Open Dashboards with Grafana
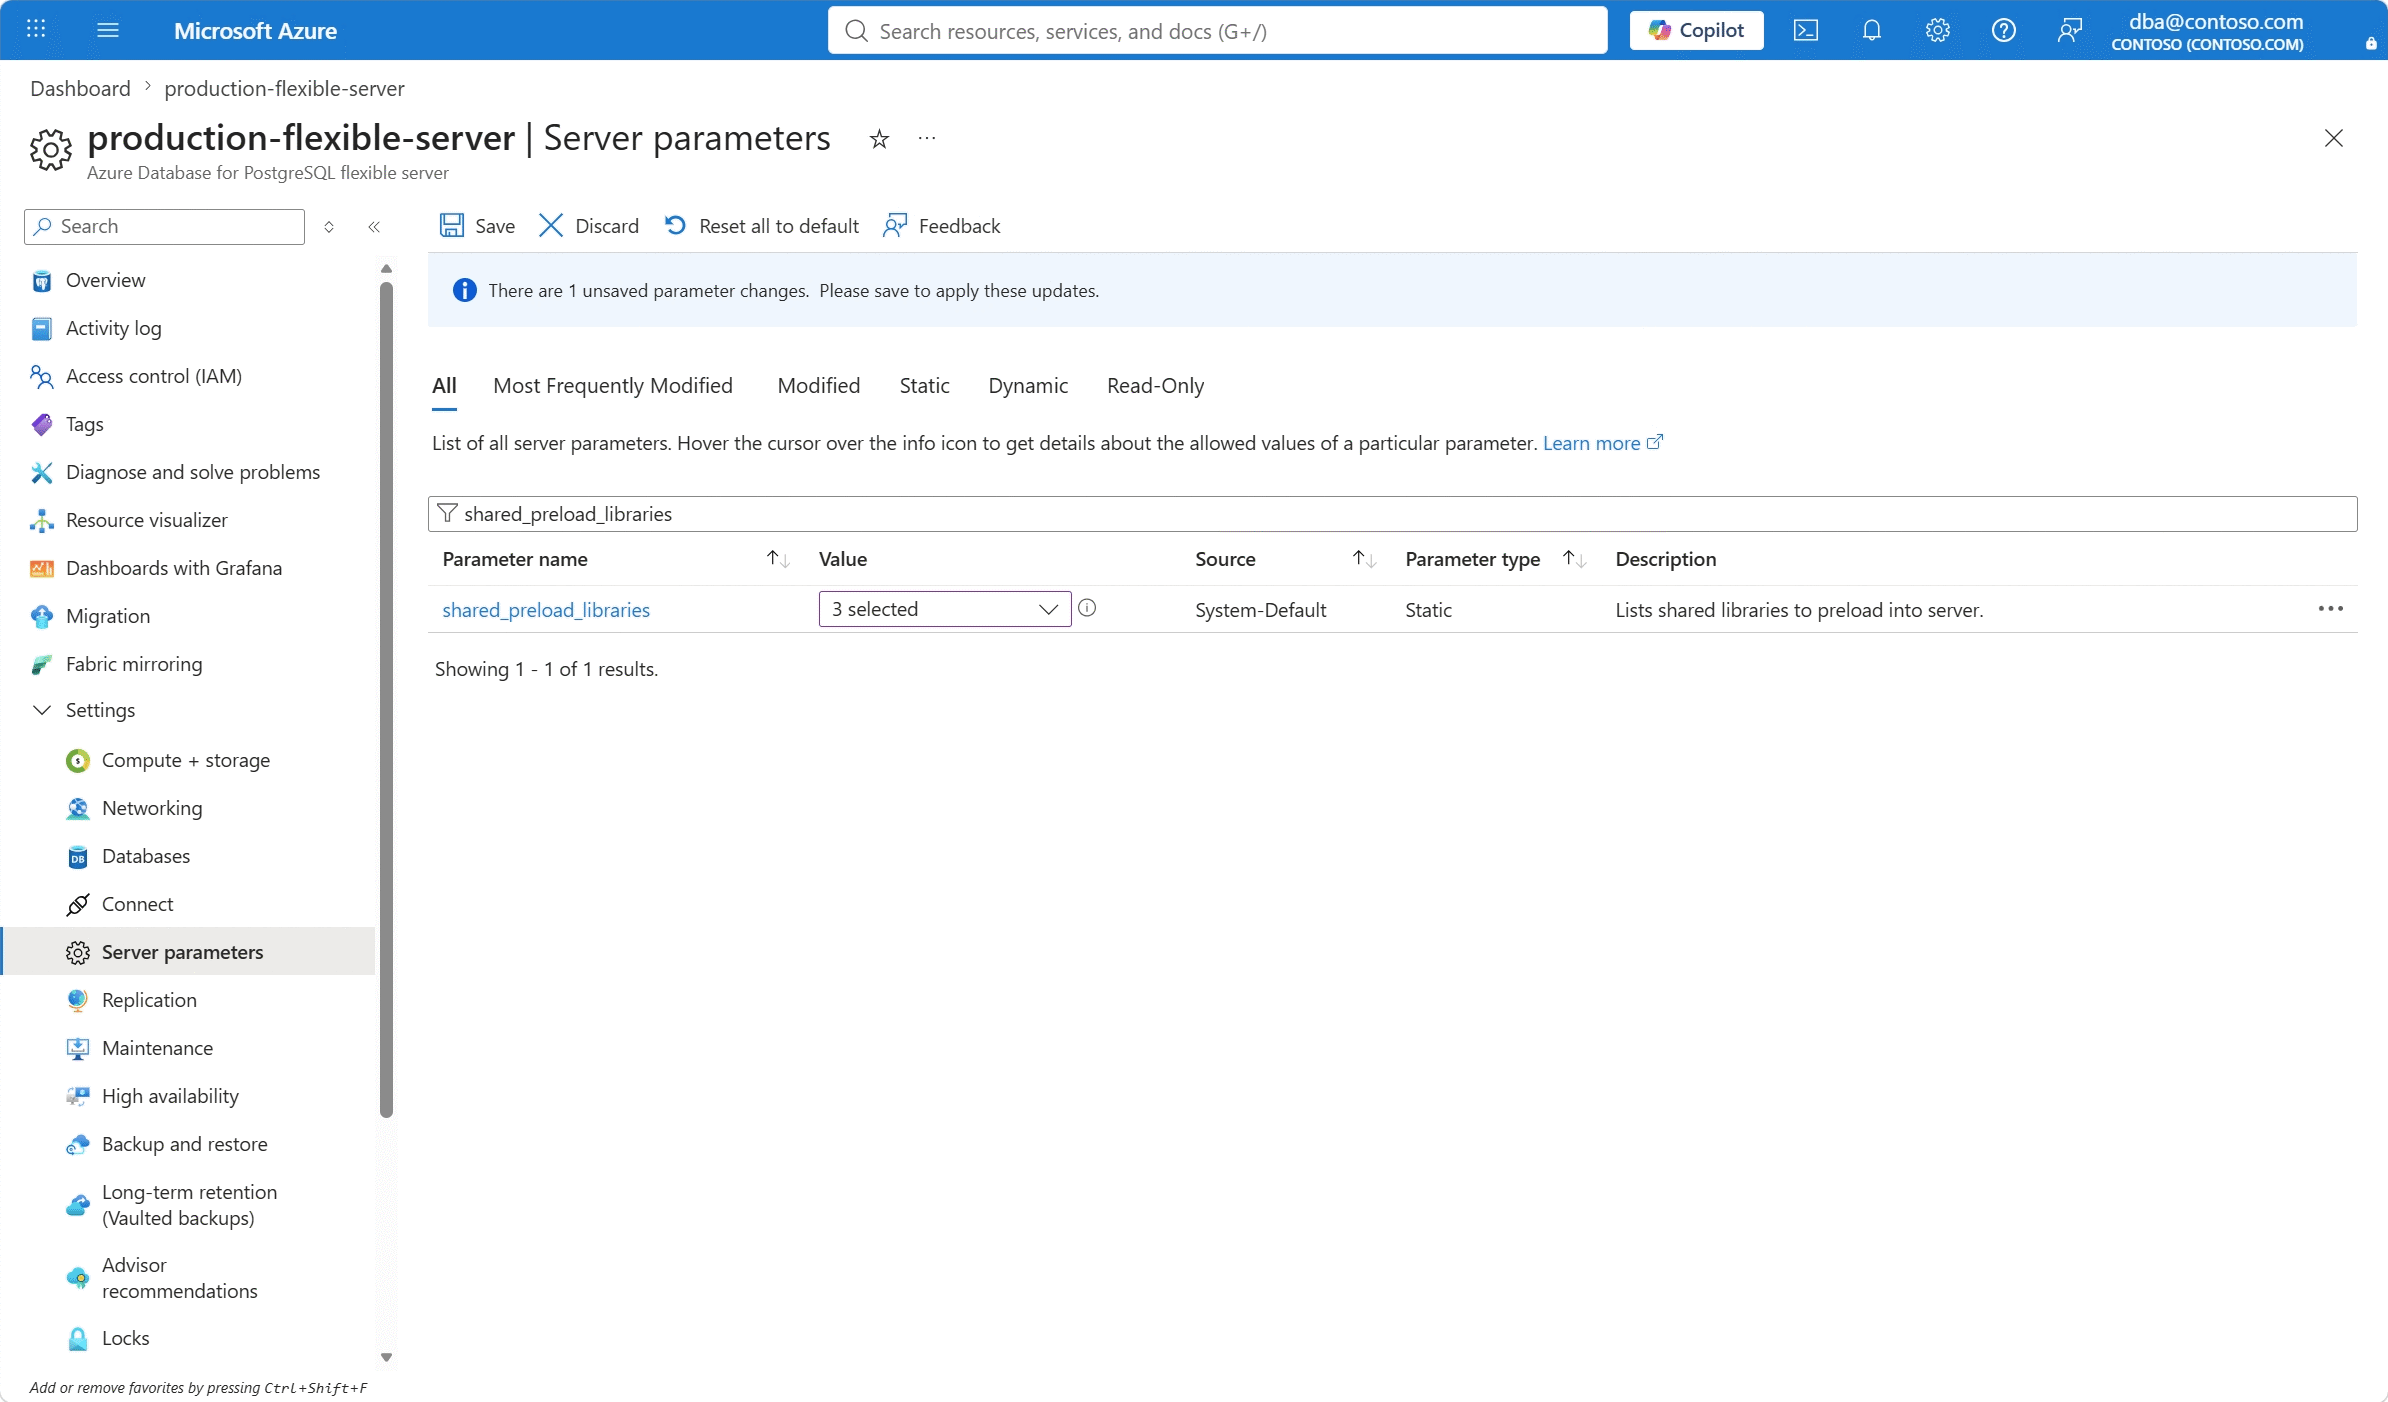 [x=173, y=568]
